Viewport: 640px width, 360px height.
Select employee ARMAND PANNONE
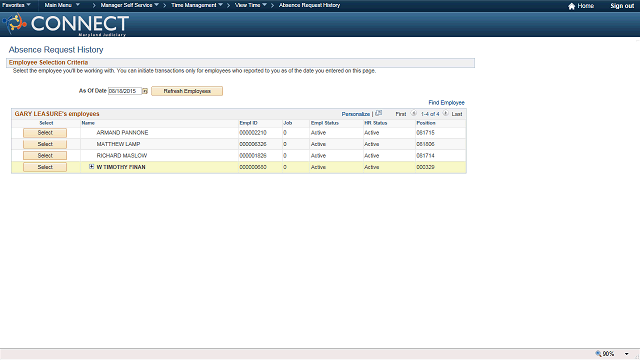coord(45,133)
